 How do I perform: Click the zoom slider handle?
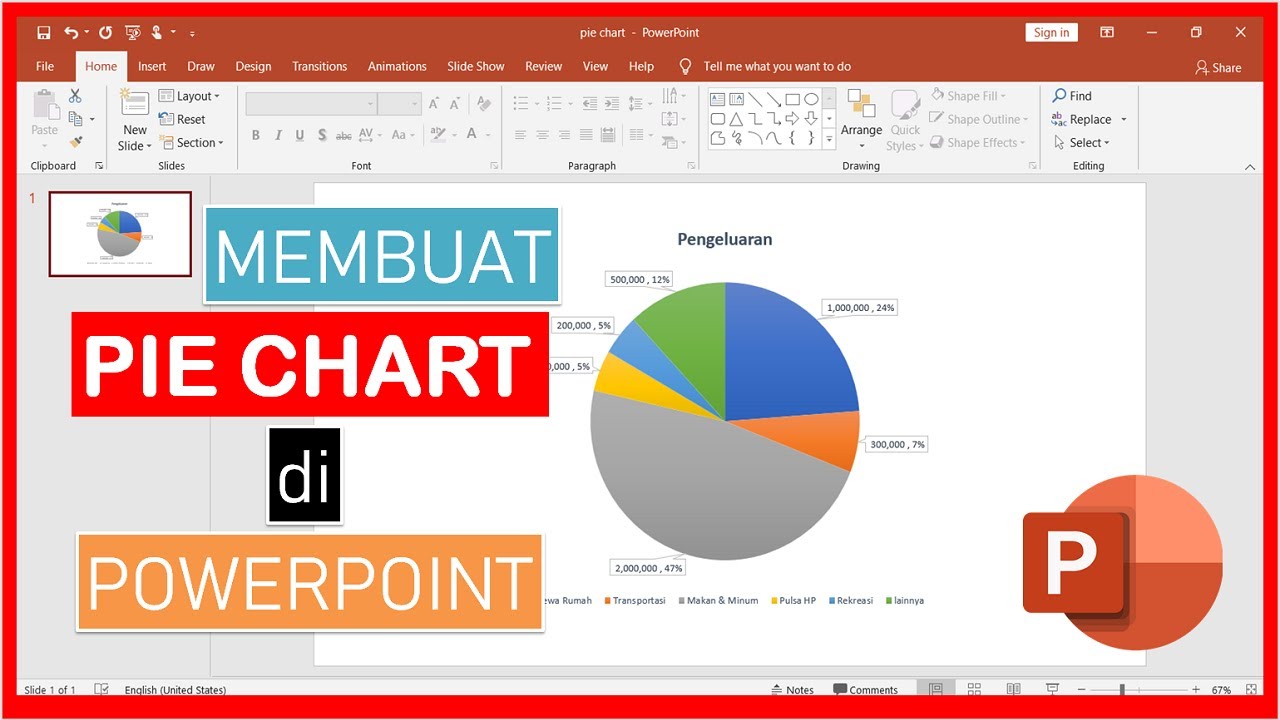tap(1122, 690)
